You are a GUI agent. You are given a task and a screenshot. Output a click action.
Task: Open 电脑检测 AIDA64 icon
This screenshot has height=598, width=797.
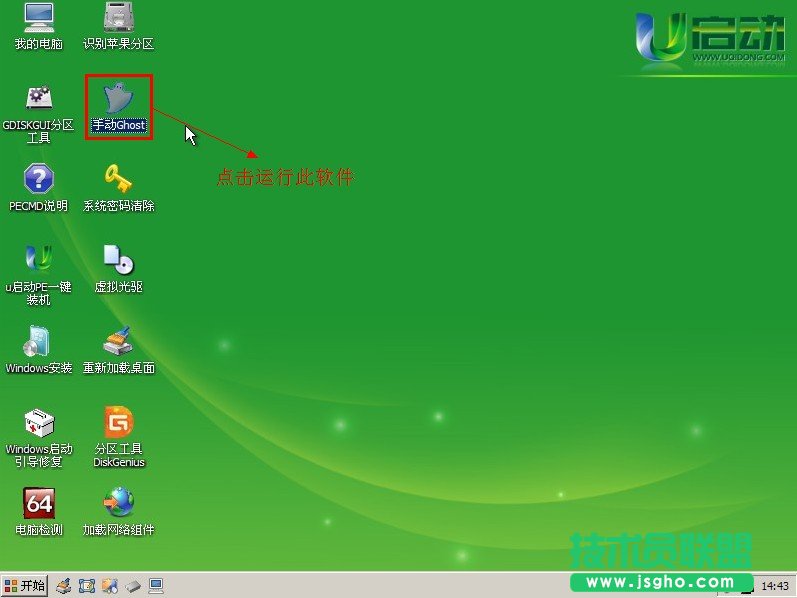click(38, 503)
